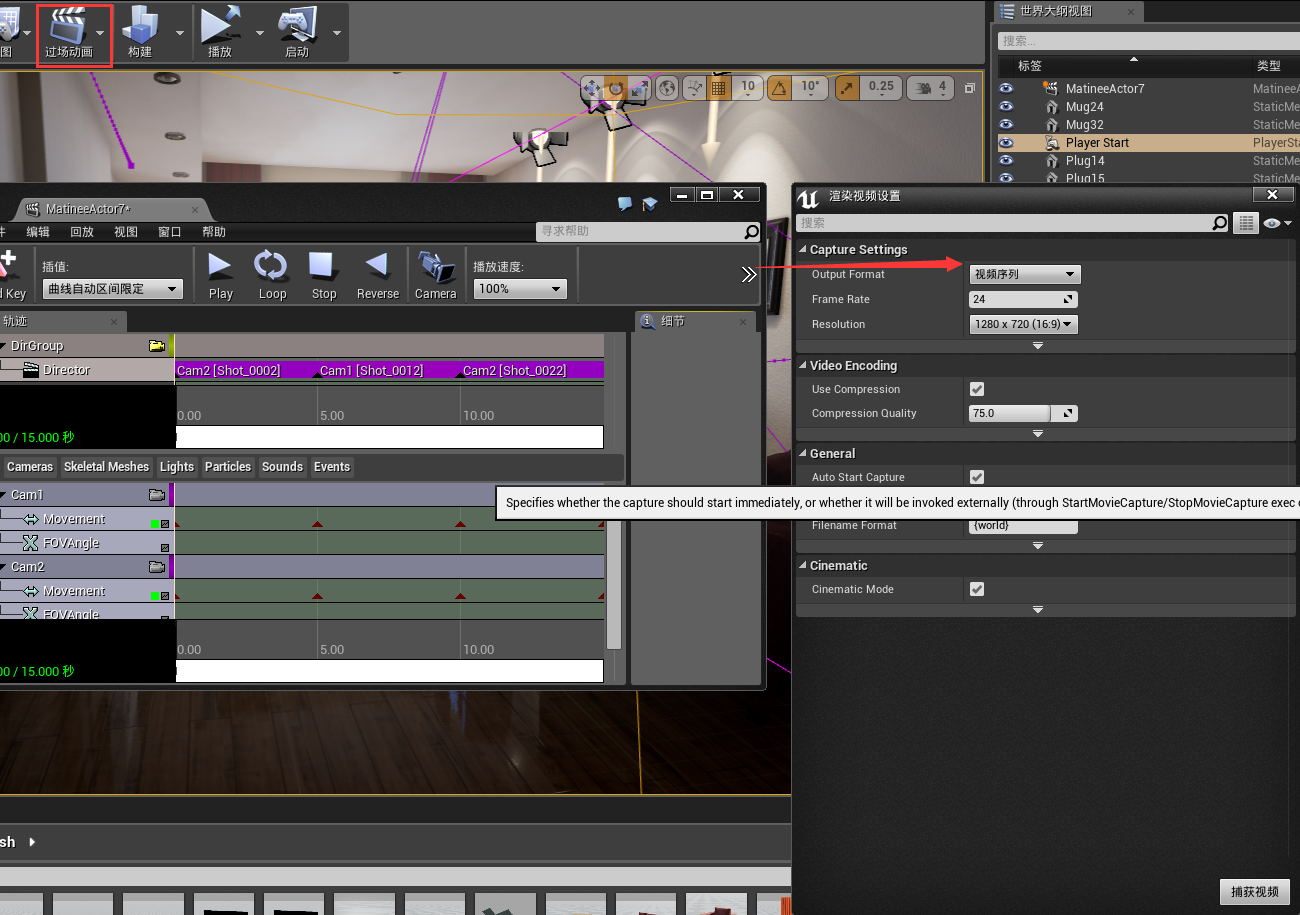Toggle Cam2 Movement track green enable box
Screen dimensions: 1300x915
coord(155,595)
